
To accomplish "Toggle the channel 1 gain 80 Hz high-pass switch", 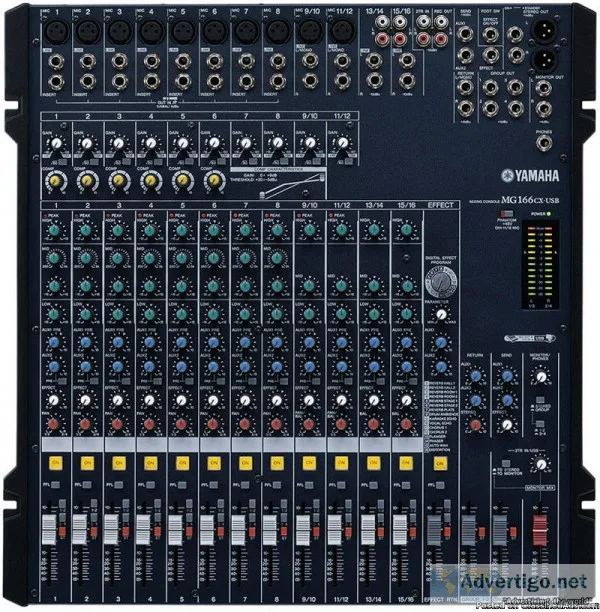I will pos(63,162).
